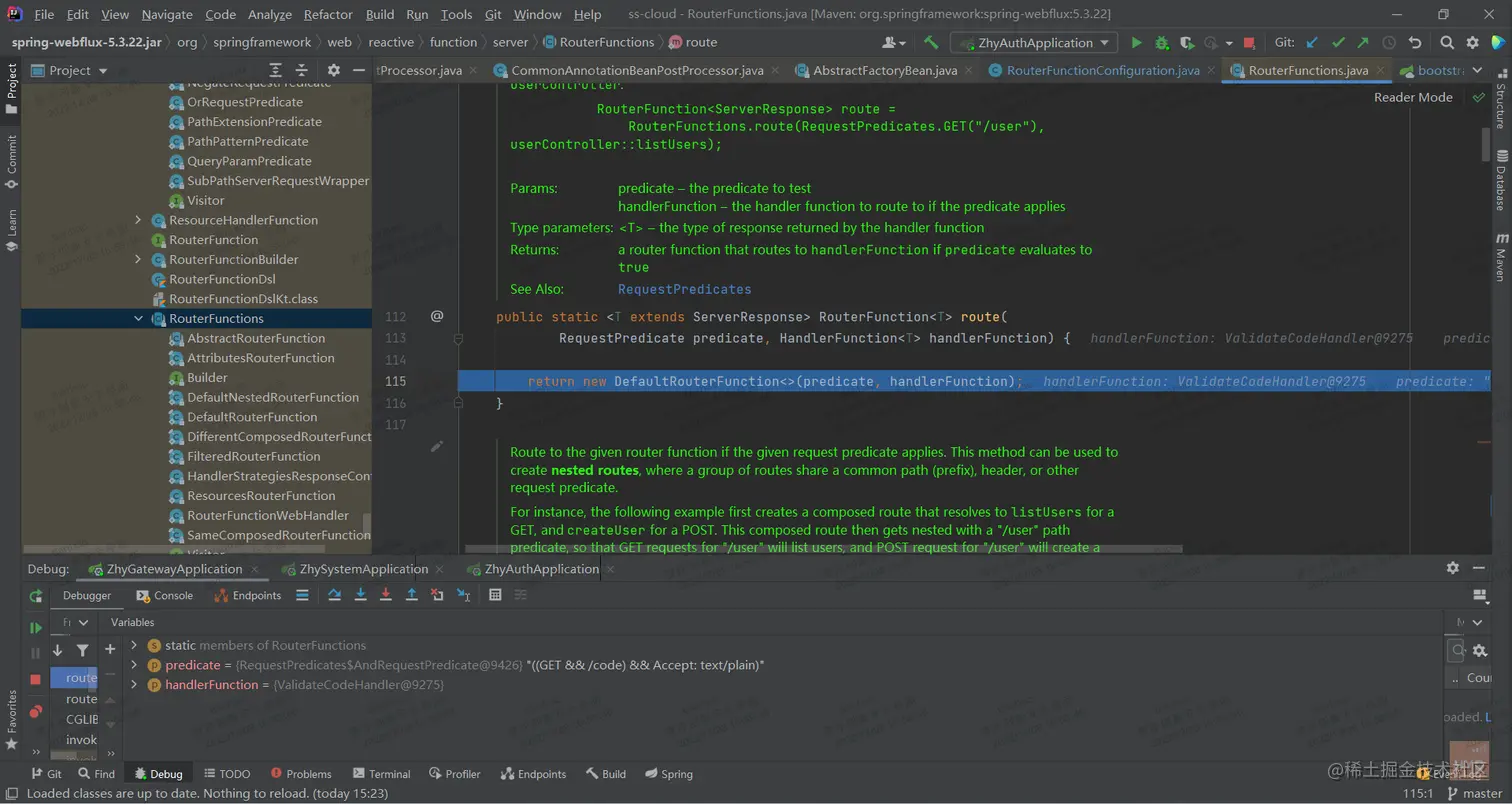This screenshot has height=804, width=1512.
Task: Expand the RouterFunctionBuilder tree node
Action: click(139, 259)
